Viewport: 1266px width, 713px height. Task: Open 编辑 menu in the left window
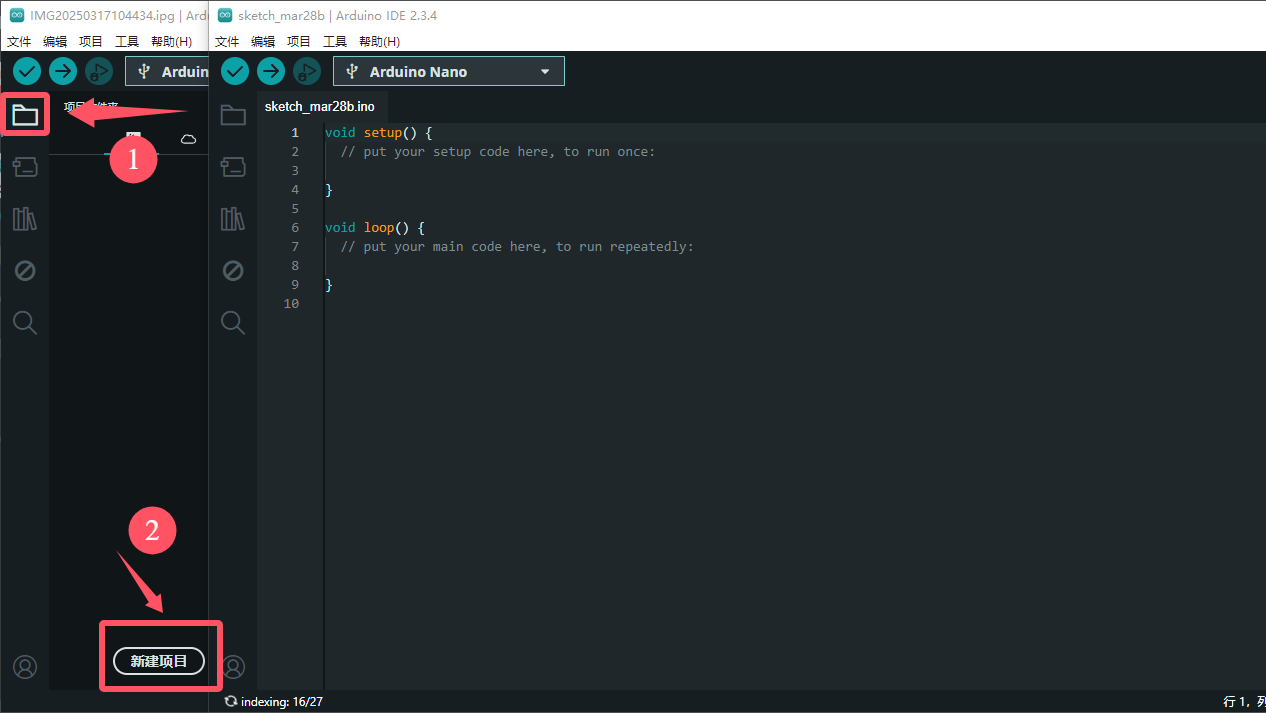(55, 42)
